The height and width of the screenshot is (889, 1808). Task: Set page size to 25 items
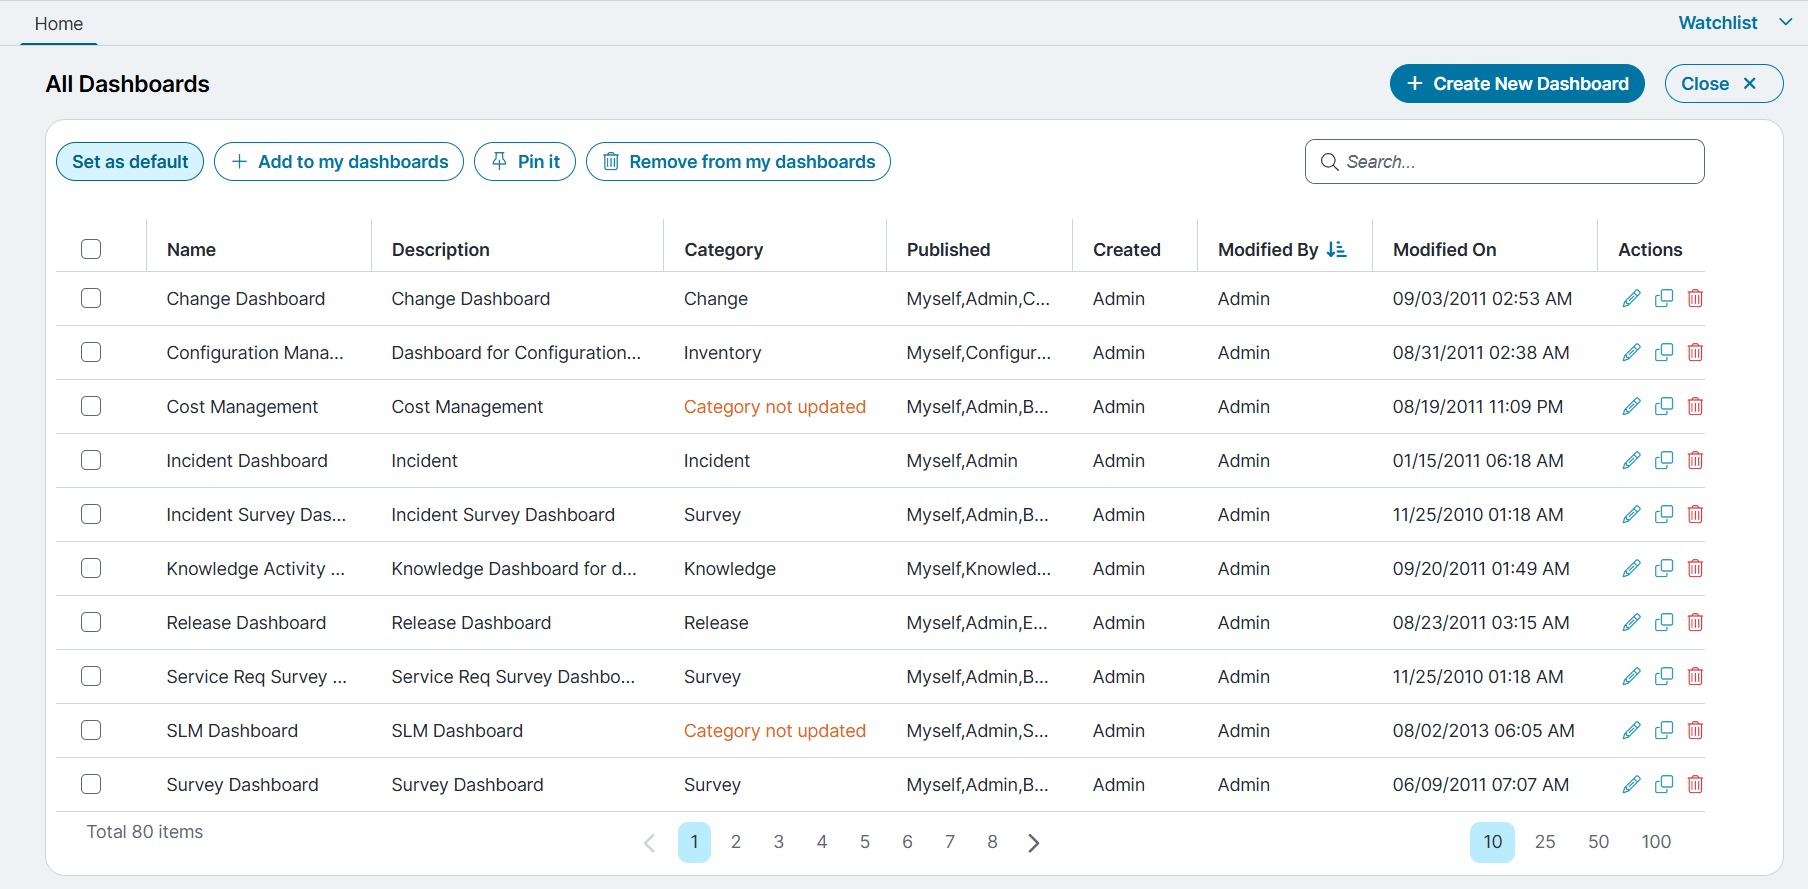[1545, 842]
